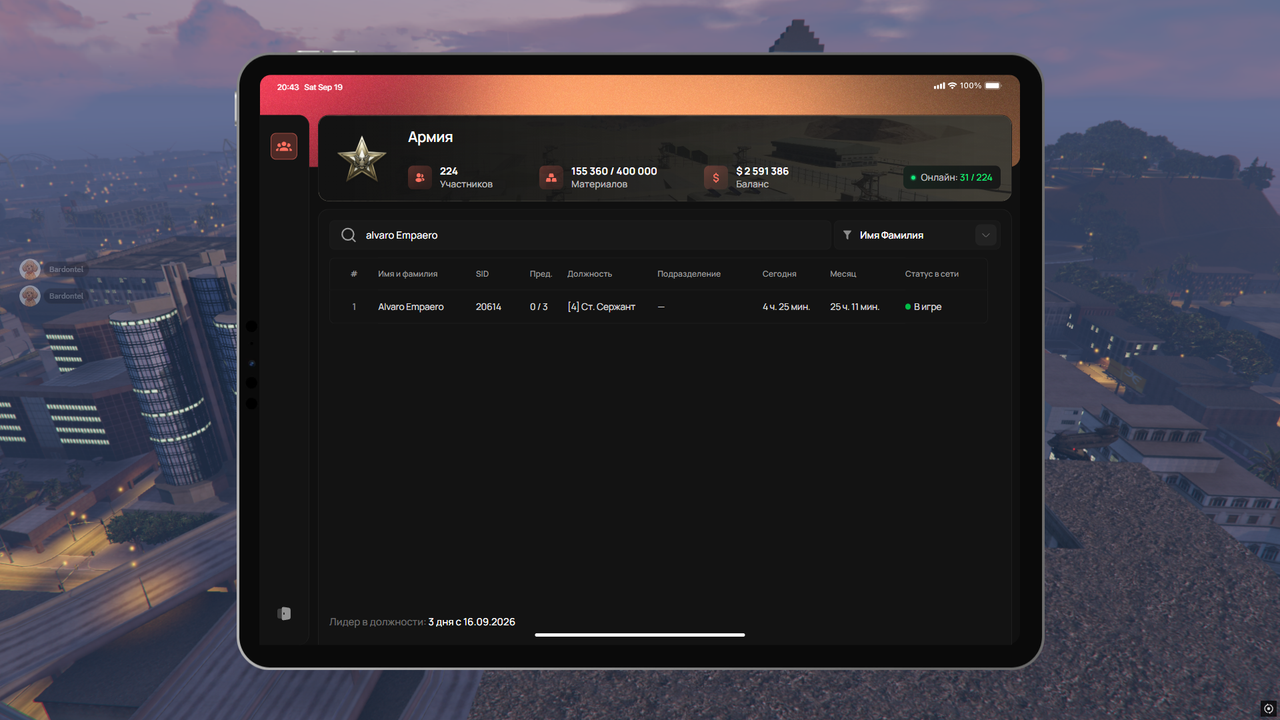Click the exit door icon in sidebar
Screen dimensions: 1280x720
(x=284, y=613)
